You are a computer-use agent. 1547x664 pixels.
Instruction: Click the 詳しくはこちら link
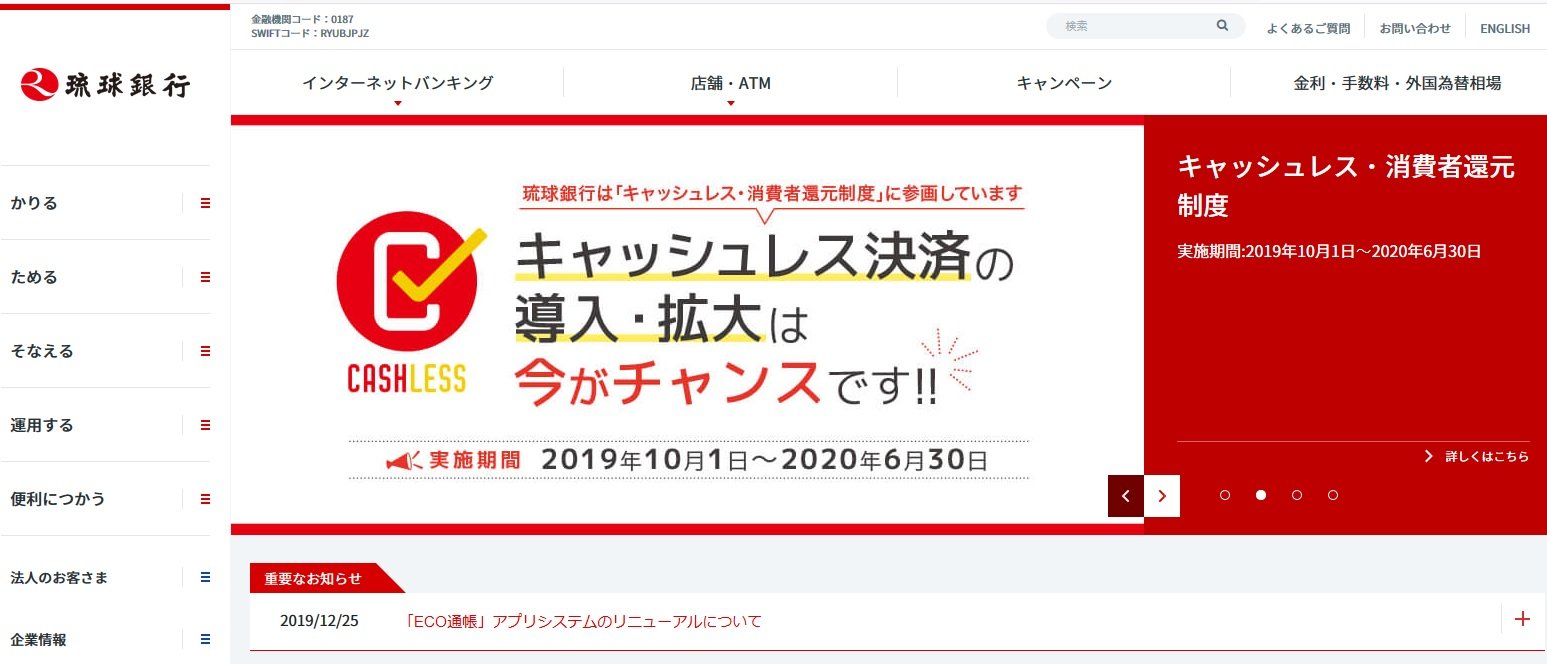tap(1477, 456)
